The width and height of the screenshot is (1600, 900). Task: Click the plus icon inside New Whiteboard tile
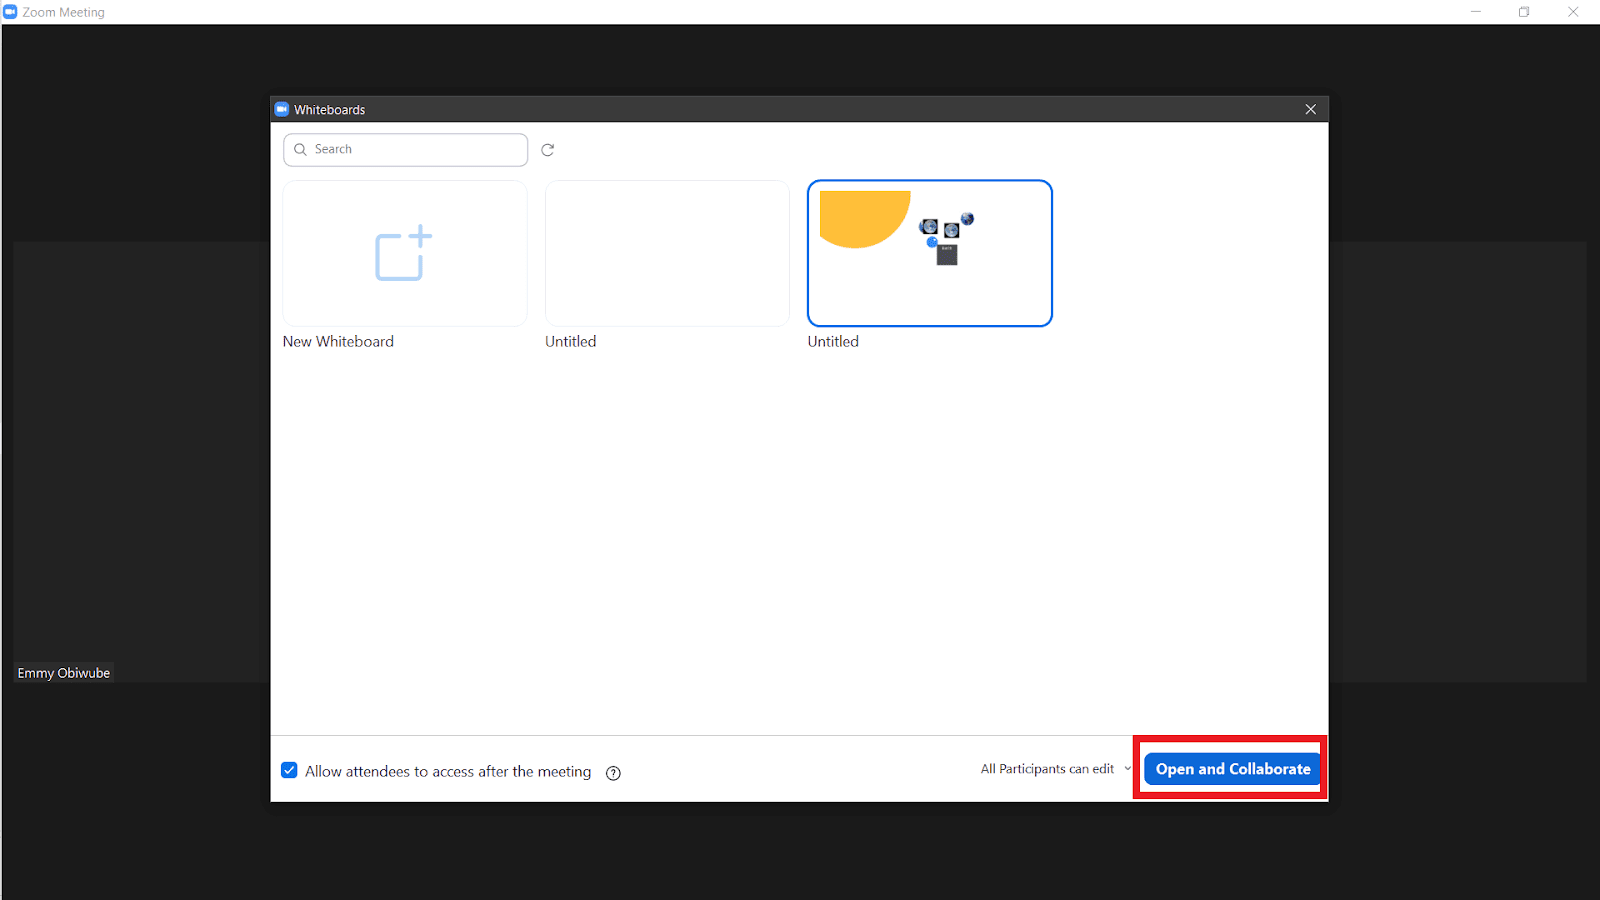point(420,238)
